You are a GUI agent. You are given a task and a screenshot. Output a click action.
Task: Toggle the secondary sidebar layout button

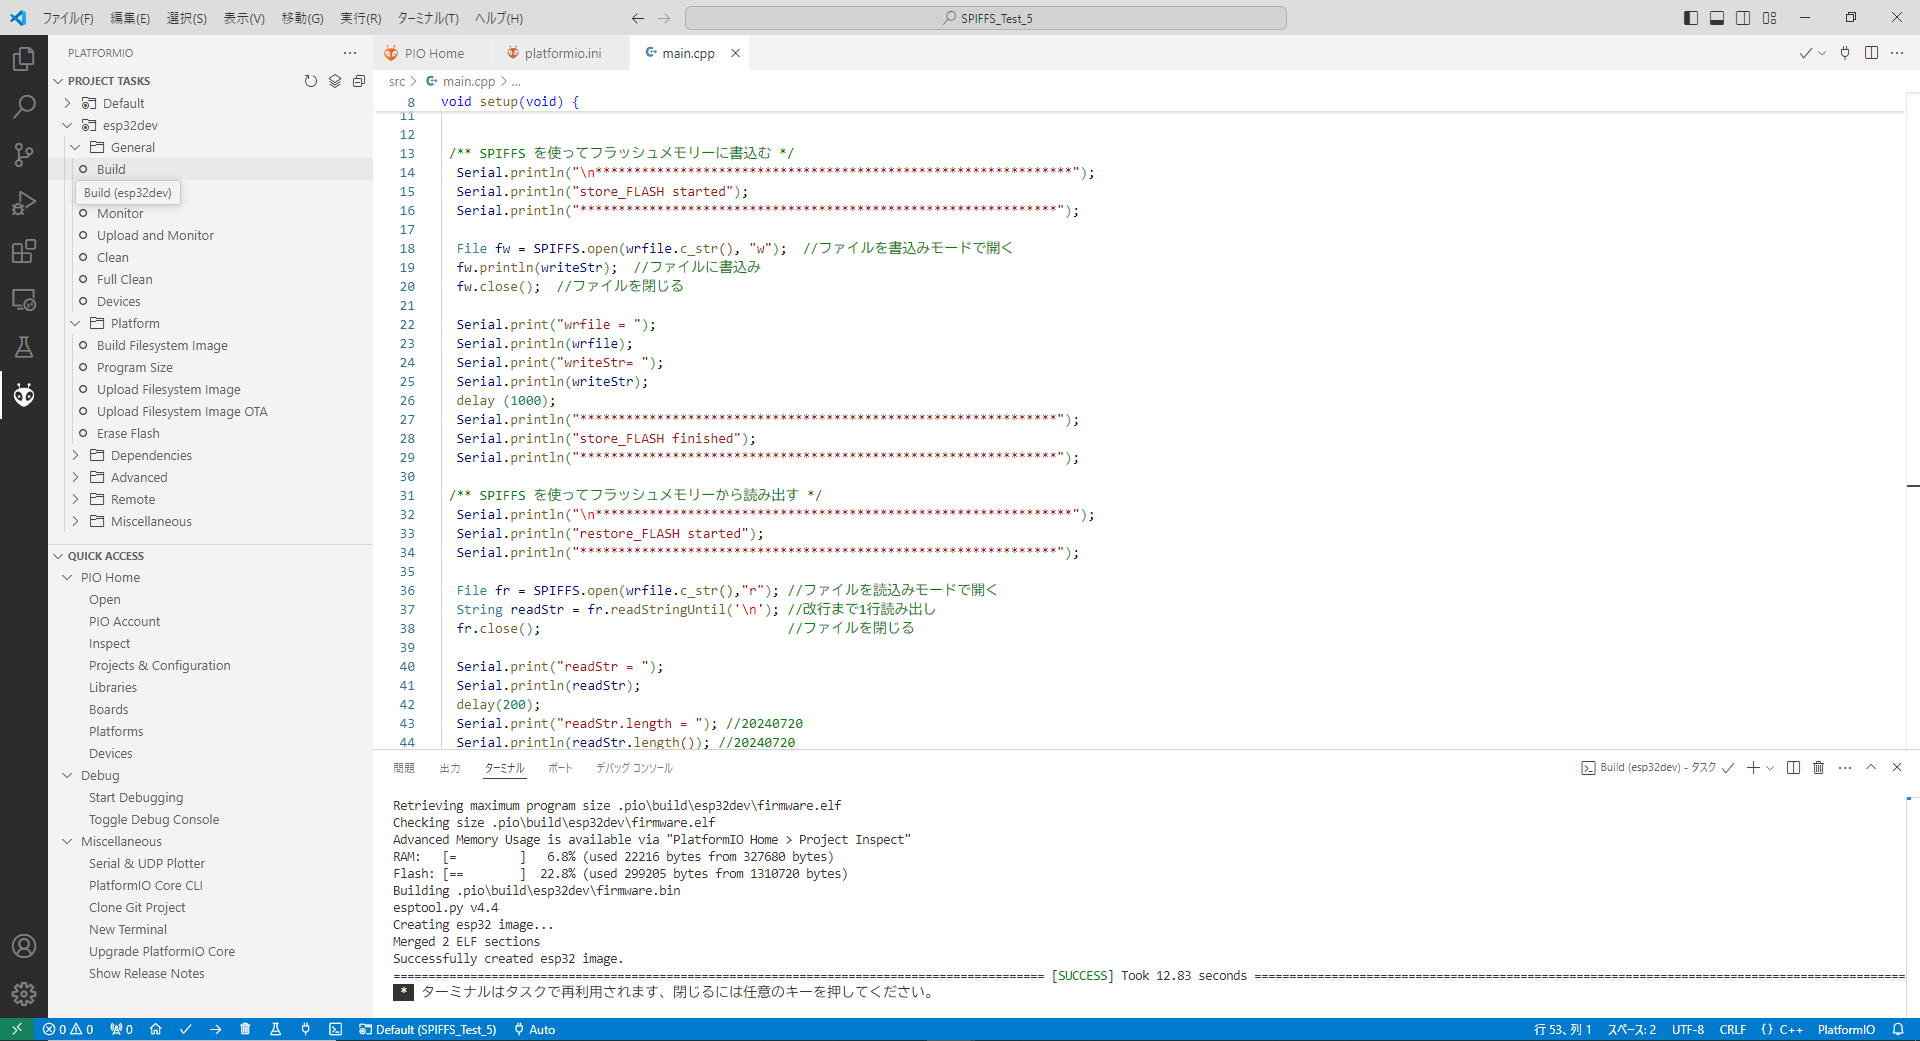1743,18
